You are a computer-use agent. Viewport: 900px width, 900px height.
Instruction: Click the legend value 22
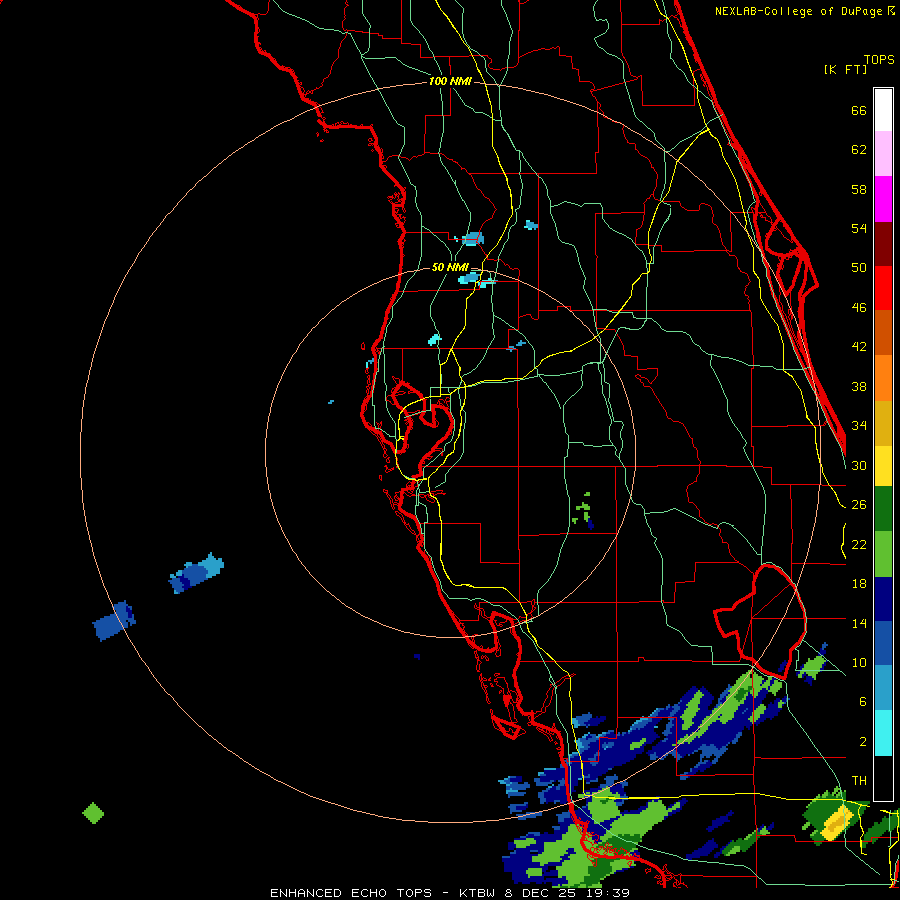click(x=859, y=545)
